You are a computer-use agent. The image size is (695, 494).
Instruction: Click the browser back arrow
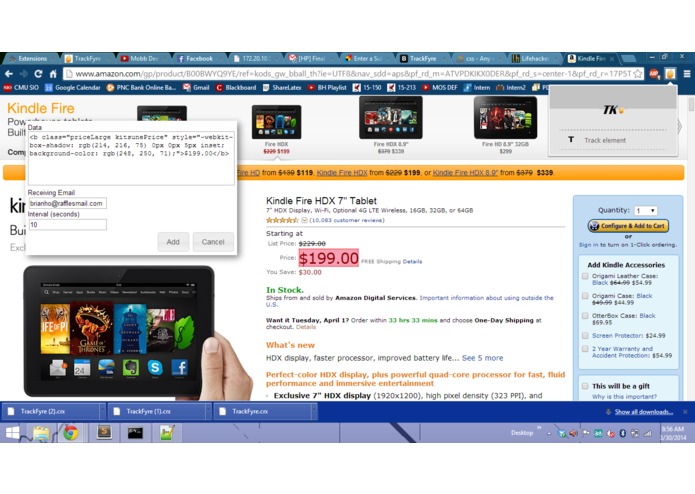point(9,74)
